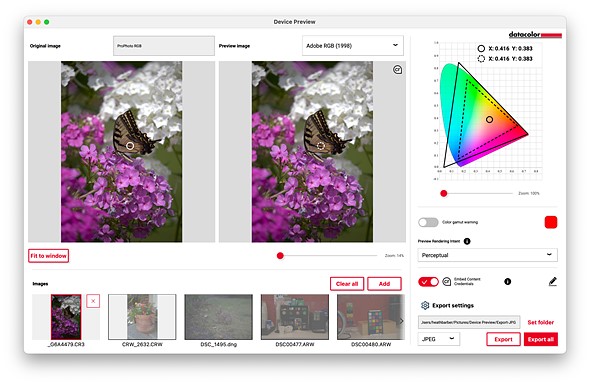Open the Export settings gear icon
Screen dimensions: 590x385
click(x=425, y=305)
